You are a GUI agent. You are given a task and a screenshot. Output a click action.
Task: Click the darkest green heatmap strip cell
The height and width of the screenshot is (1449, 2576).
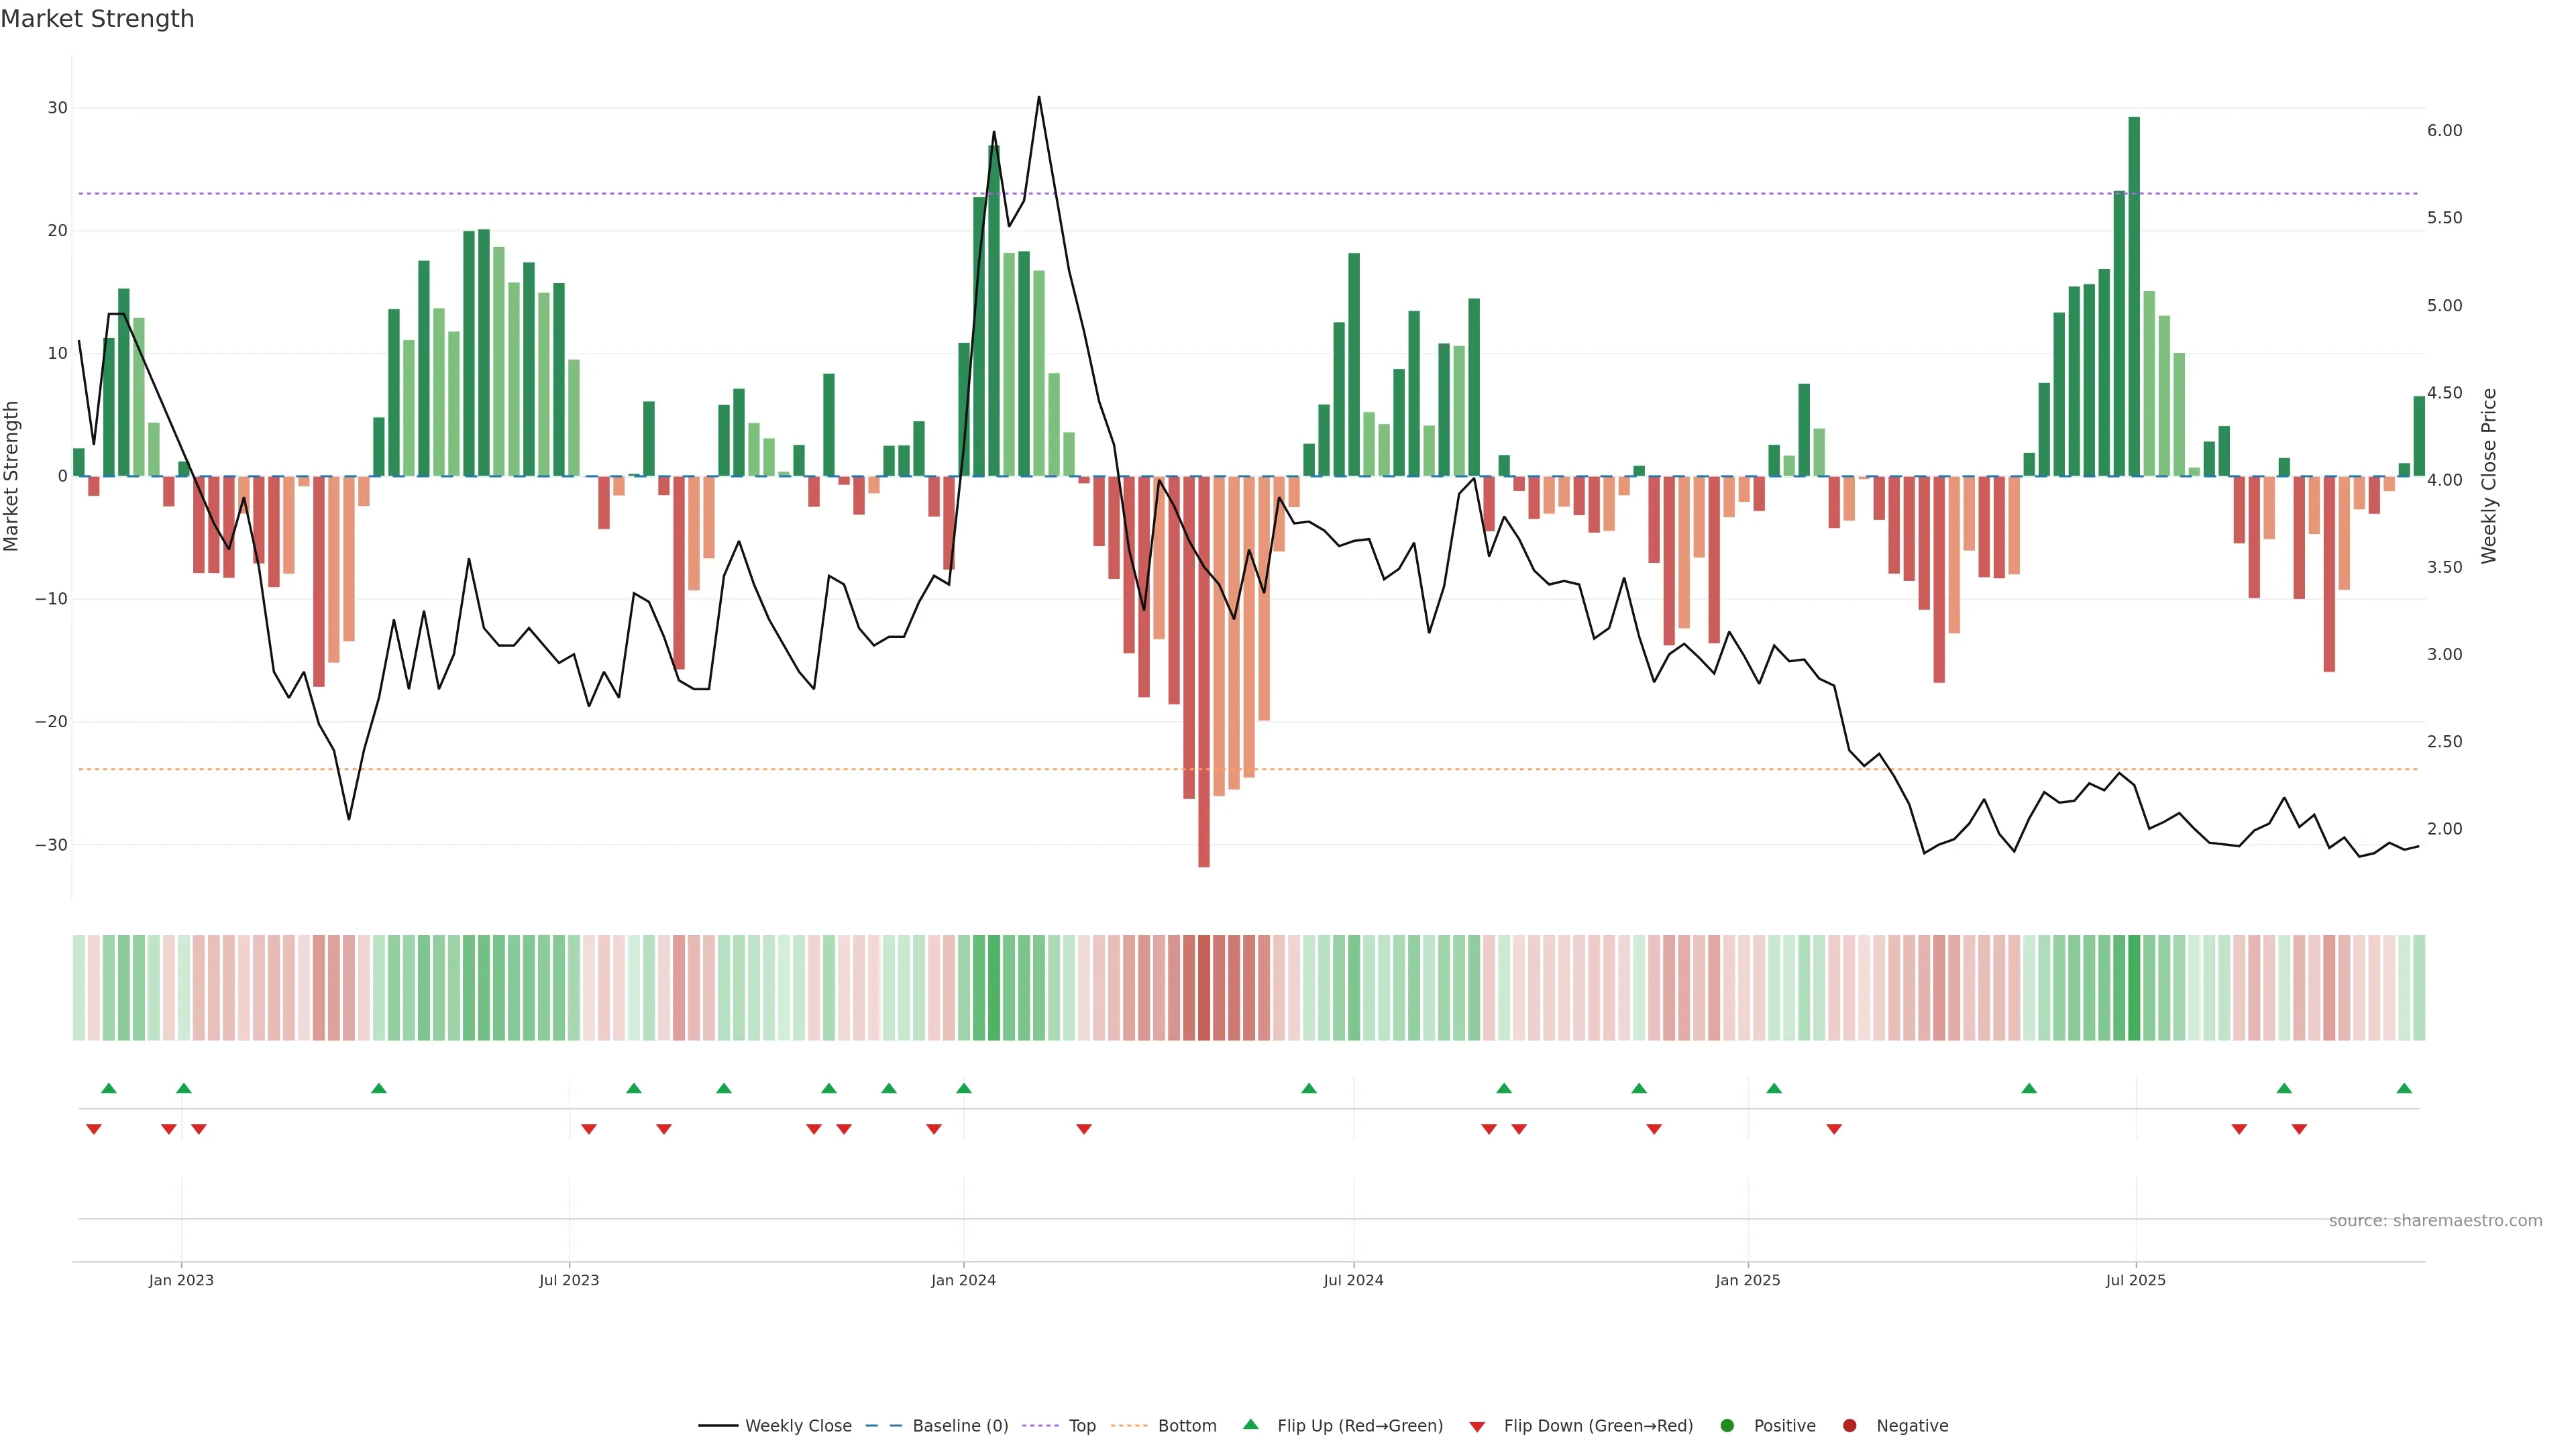2134,988
